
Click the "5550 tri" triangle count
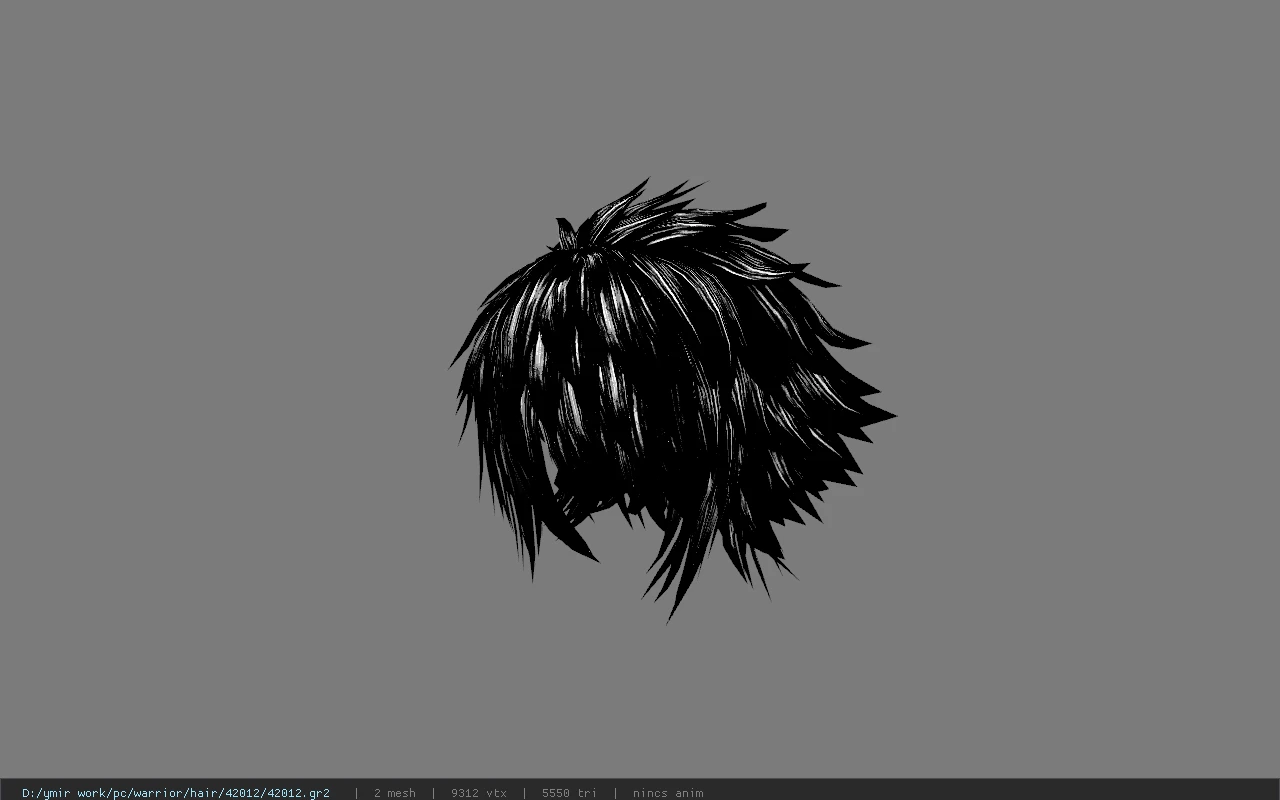click(x=569, y=793)
